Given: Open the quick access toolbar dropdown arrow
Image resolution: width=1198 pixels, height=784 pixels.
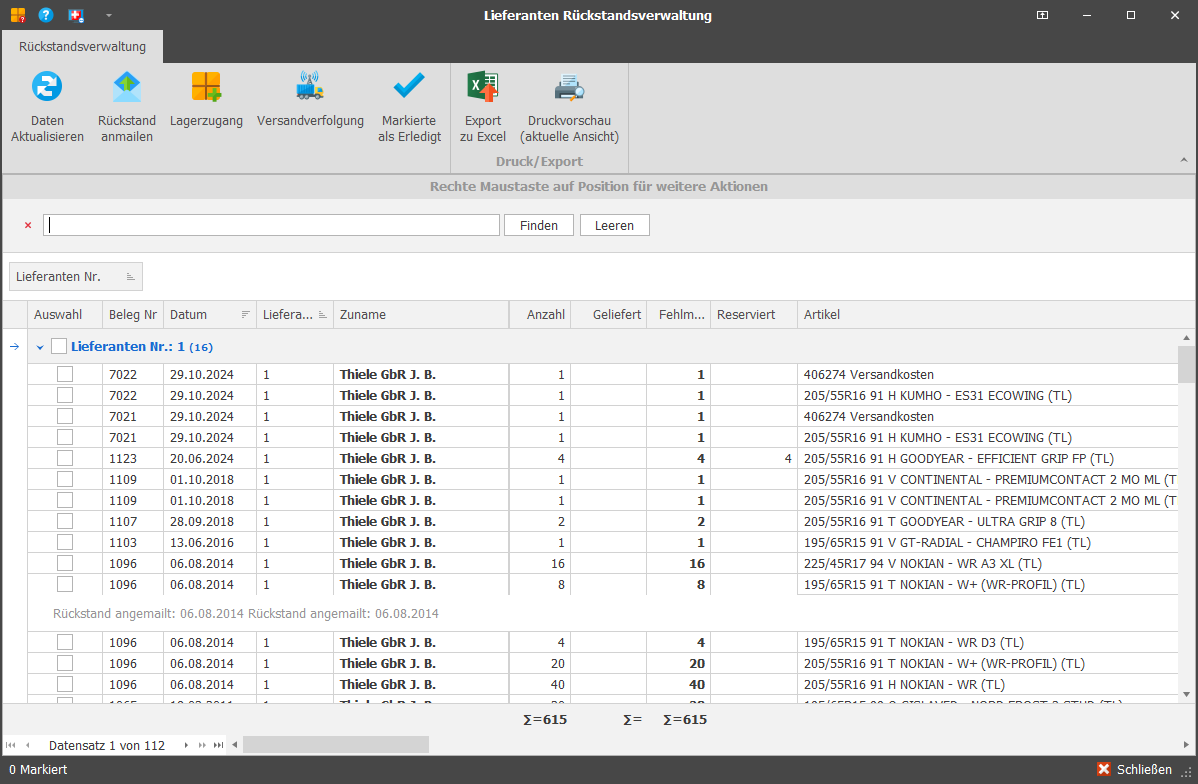Looking at the screenshot, I should click(108, 15).
